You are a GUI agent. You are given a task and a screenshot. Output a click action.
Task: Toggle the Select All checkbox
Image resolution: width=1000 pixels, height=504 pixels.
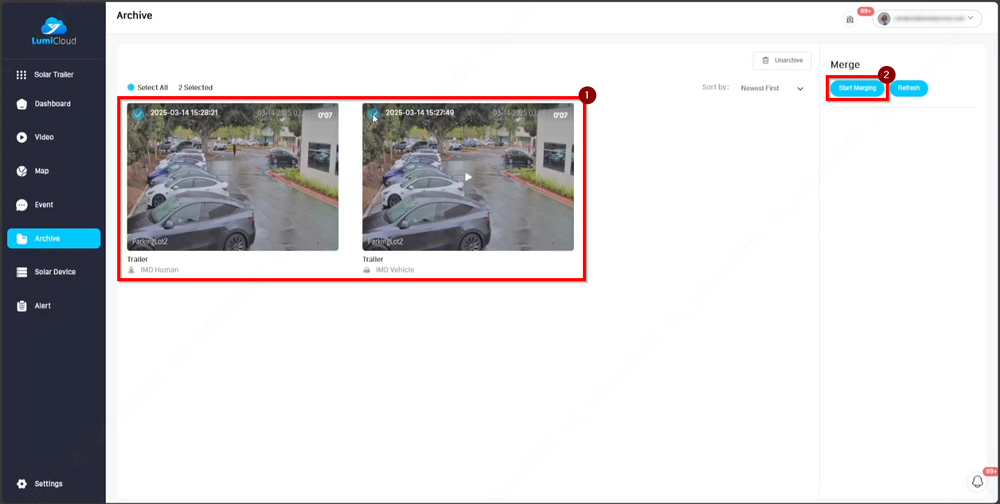132,88
